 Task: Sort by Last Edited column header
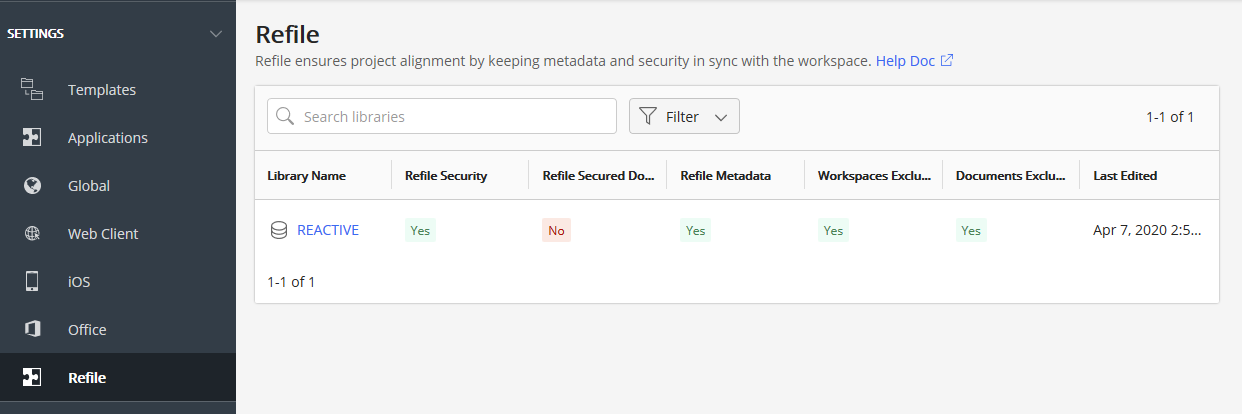(1125, 176)
